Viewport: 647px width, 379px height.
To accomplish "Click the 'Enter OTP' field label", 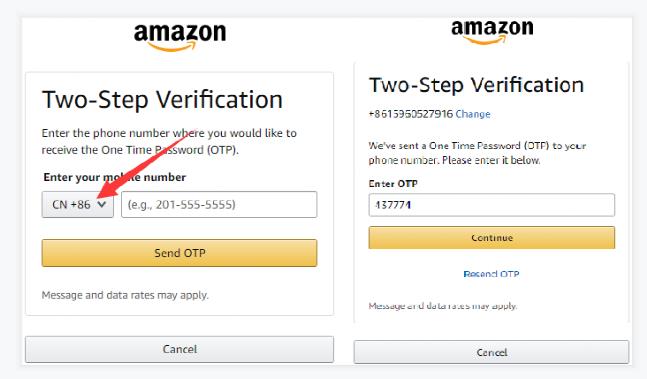I will (x=393, y=184).
